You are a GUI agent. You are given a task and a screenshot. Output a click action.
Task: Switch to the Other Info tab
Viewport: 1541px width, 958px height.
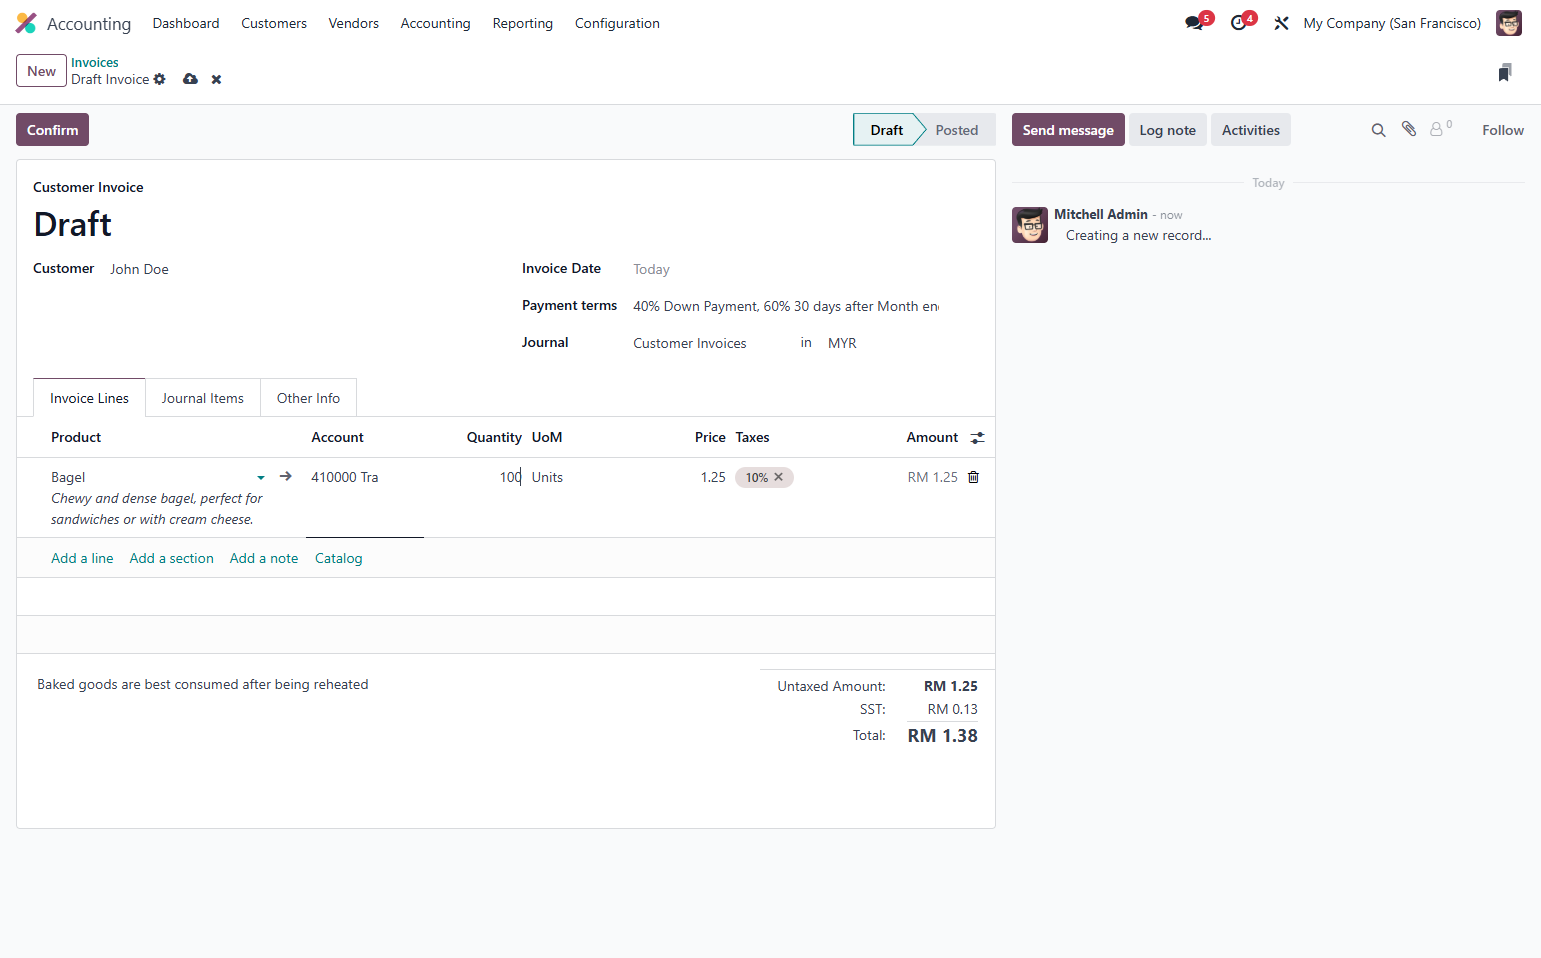coord(308,398)
